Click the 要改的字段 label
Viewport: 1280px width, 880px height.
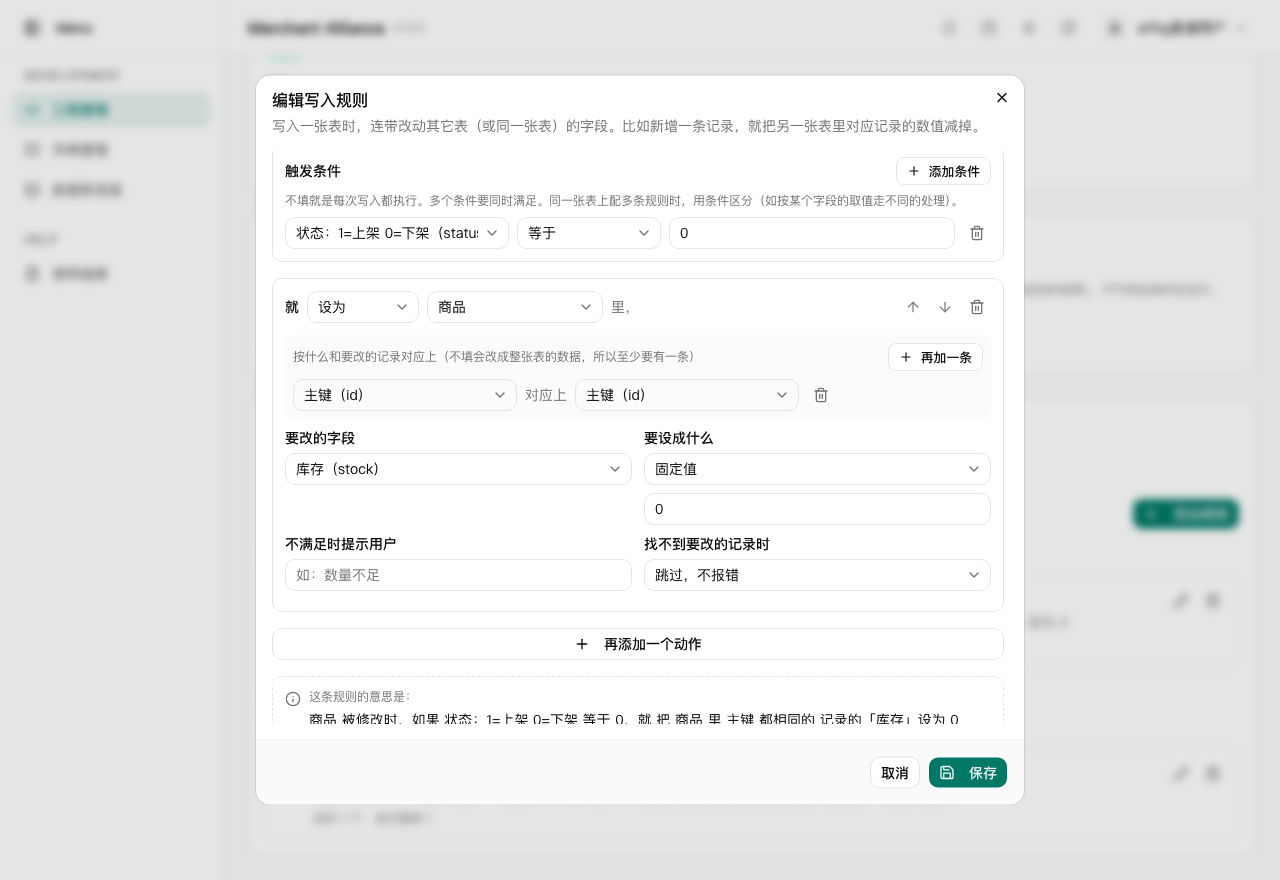point(320,438)
